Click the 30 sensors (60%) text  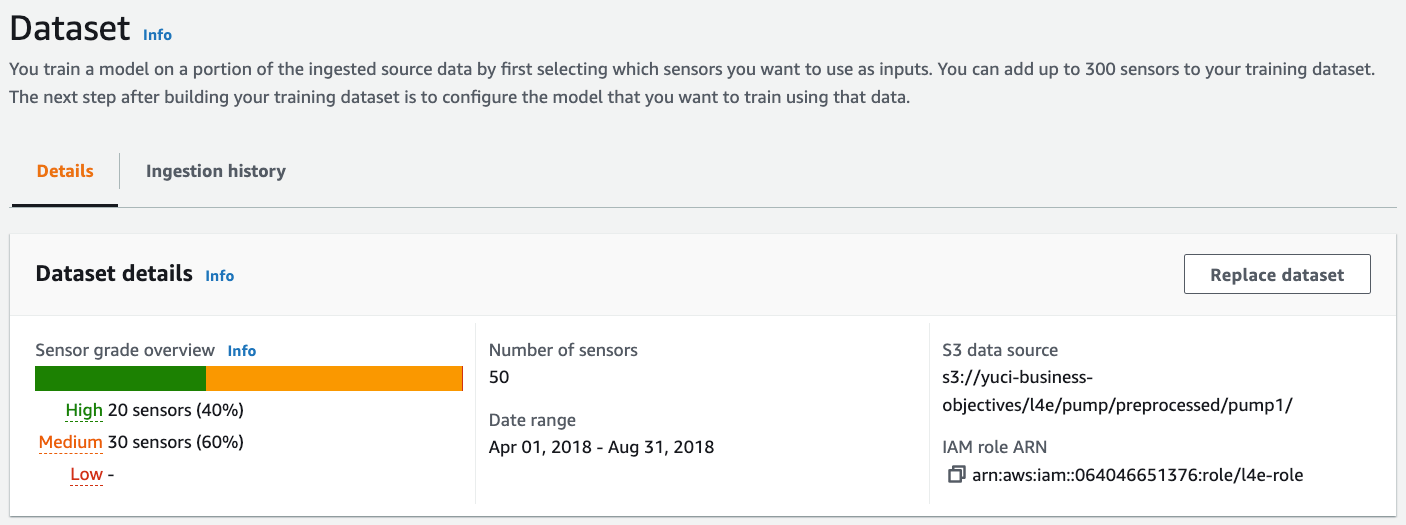coord(176,442)
